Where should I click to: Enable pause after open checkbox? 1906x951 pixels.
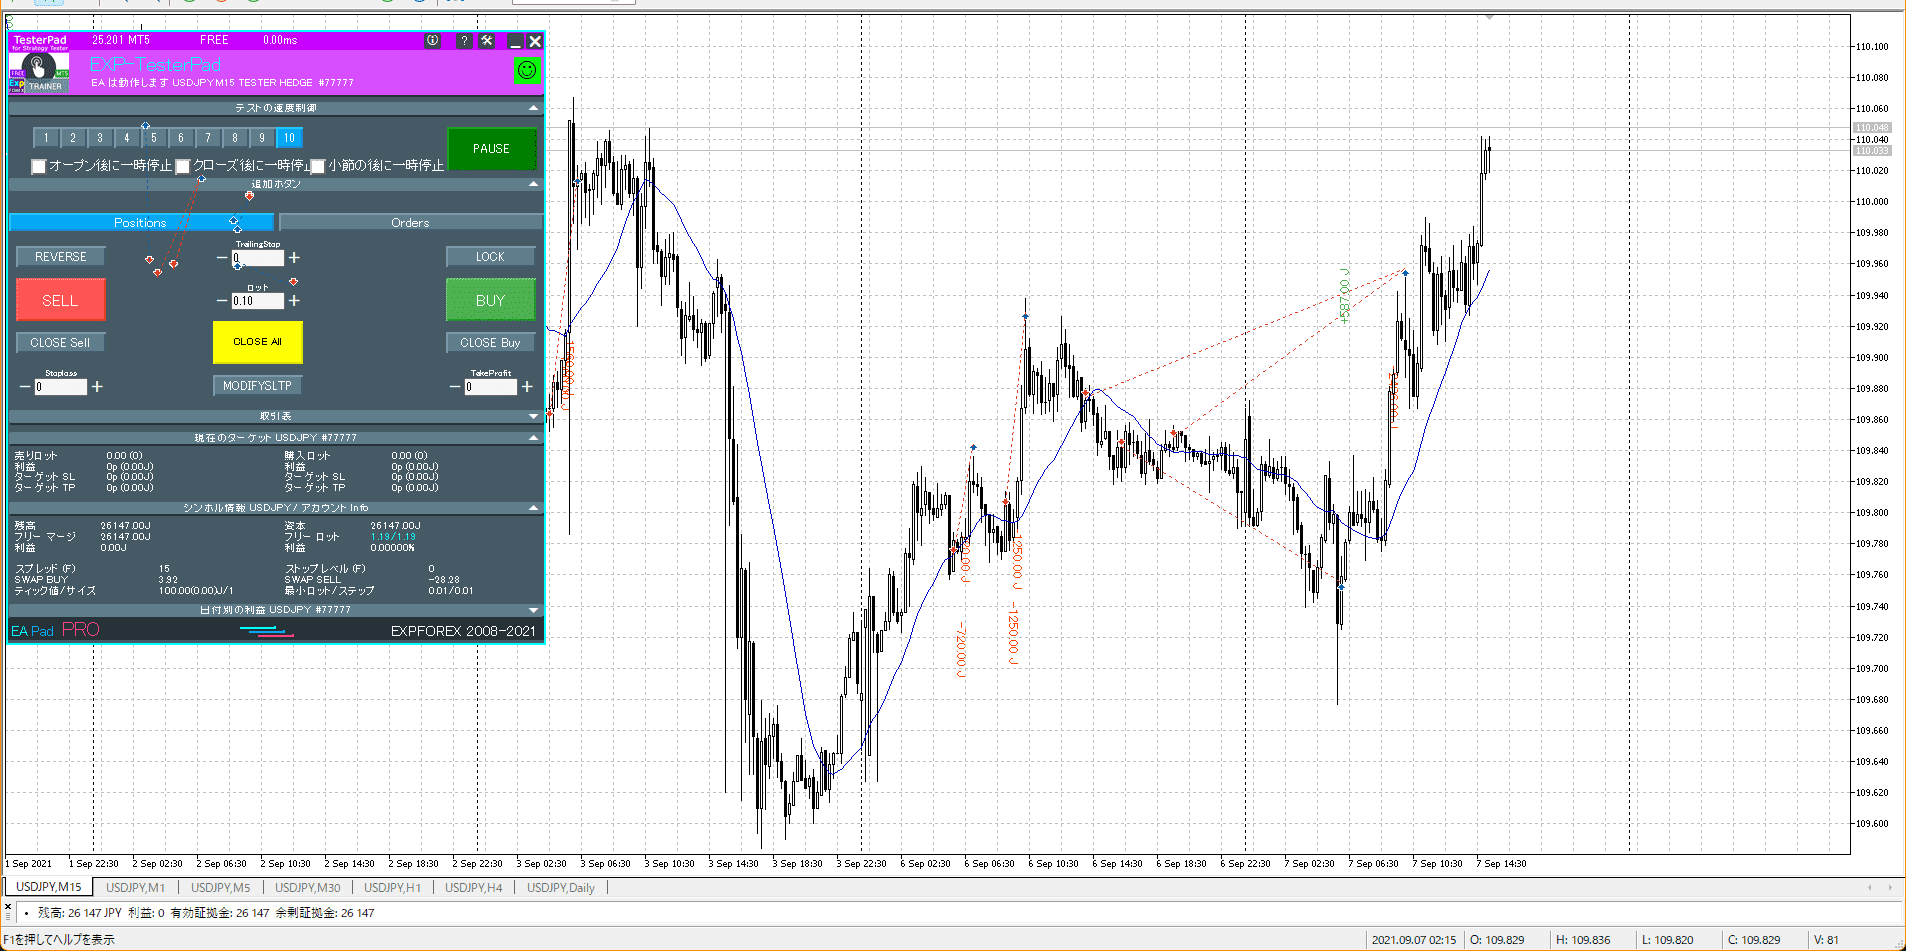click(39, 166)
